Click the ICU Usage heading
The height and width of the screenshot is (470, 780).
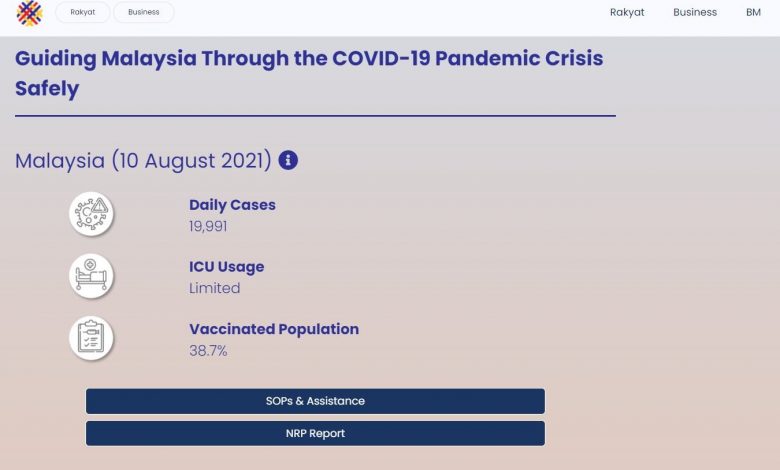click(x=226, y=267)
